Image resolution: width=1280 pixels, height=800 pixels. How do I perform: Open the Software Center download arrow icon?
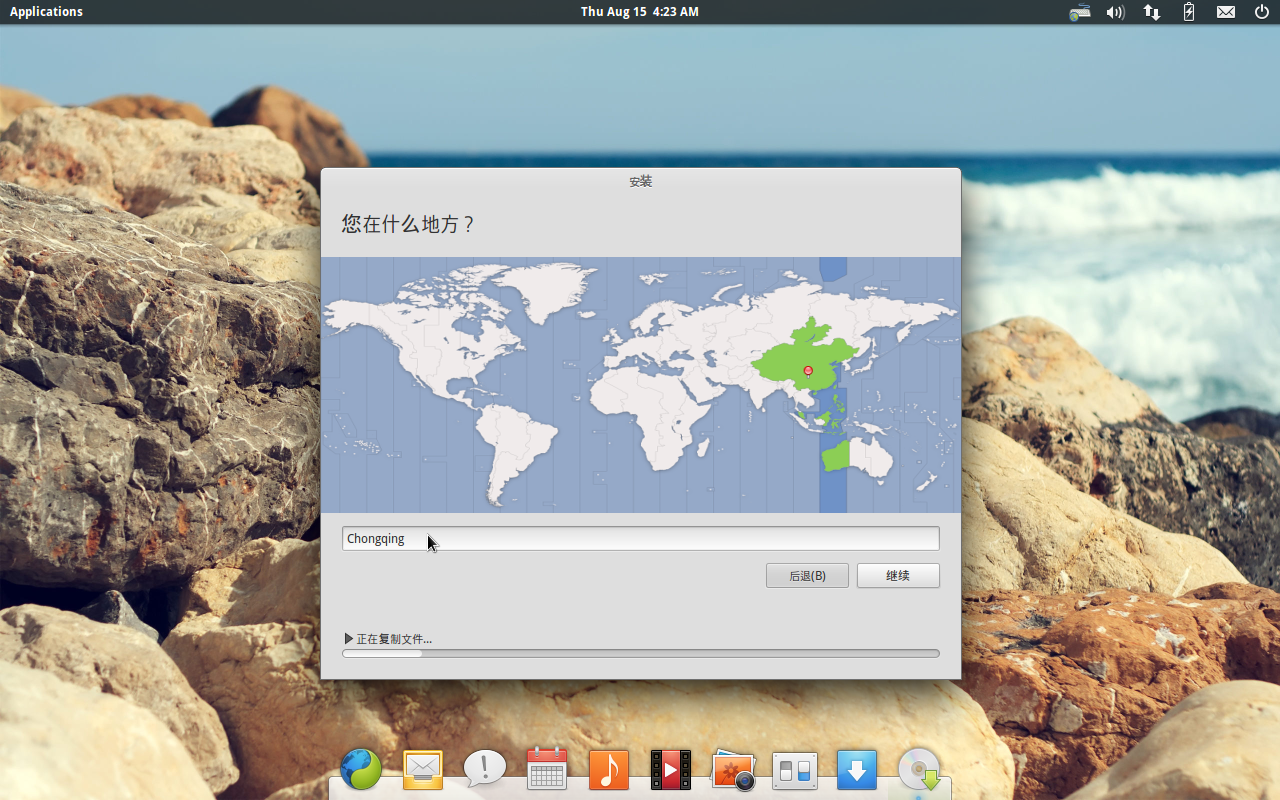click(857, 770)
